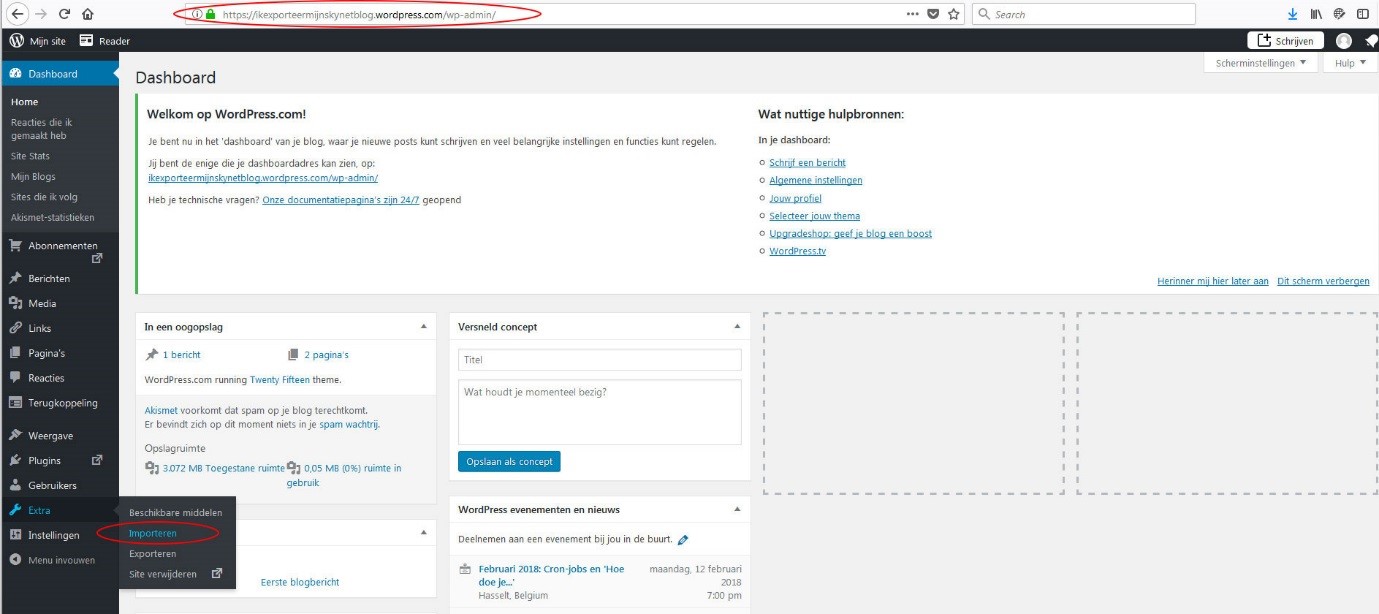Open the Twenty Fifteen theme link

[279, 380]
